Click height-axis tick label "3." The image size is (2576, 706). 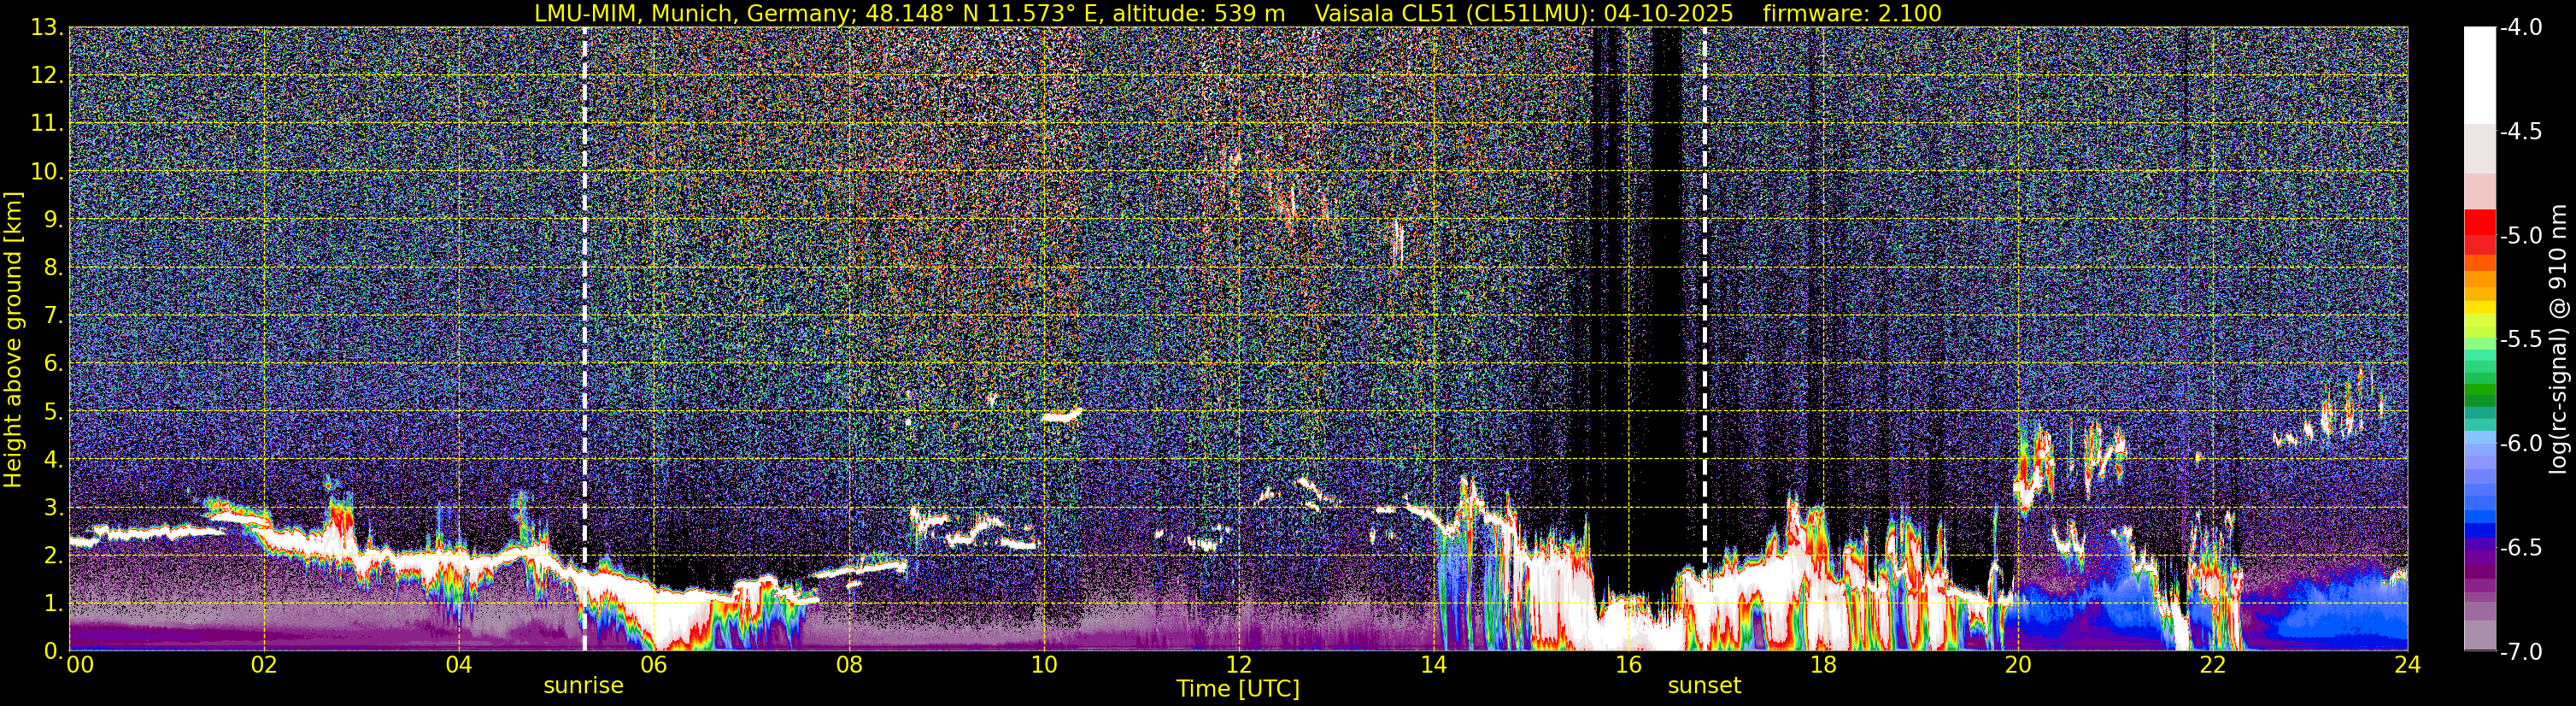(54, 508)
